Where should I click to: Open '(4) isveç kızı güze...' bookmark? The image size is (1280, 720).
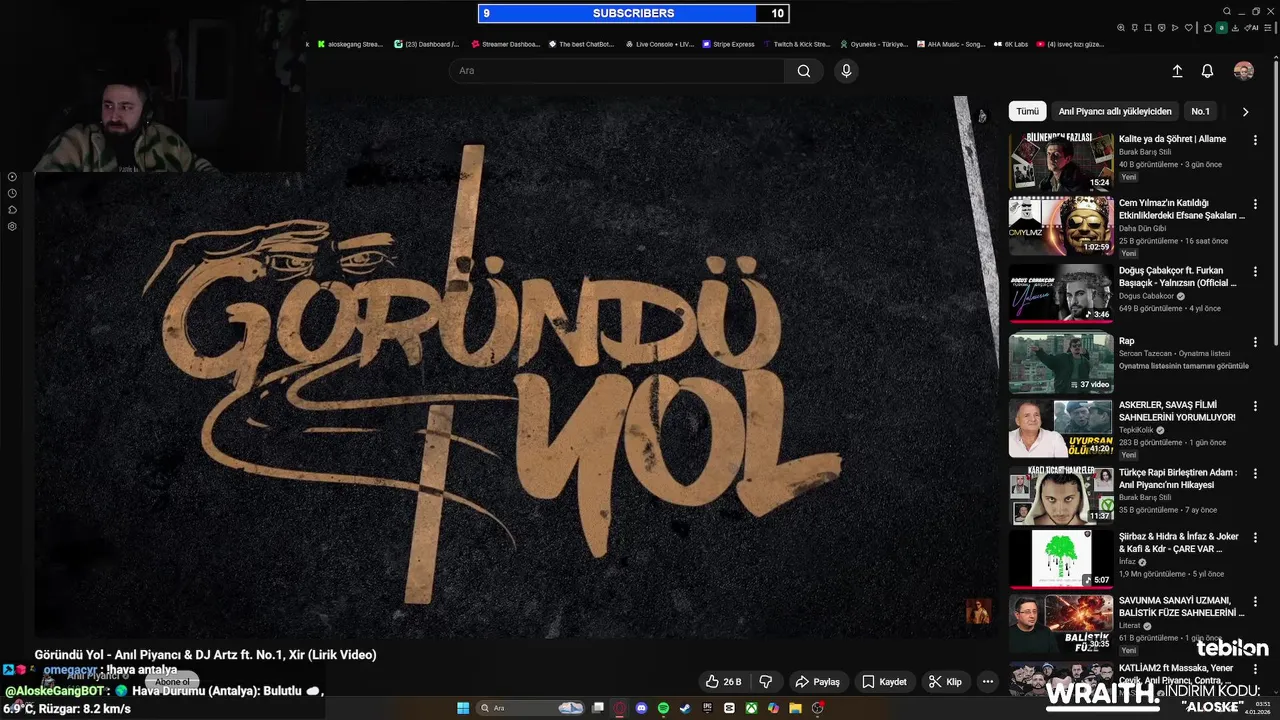[x=1070, y=44]
